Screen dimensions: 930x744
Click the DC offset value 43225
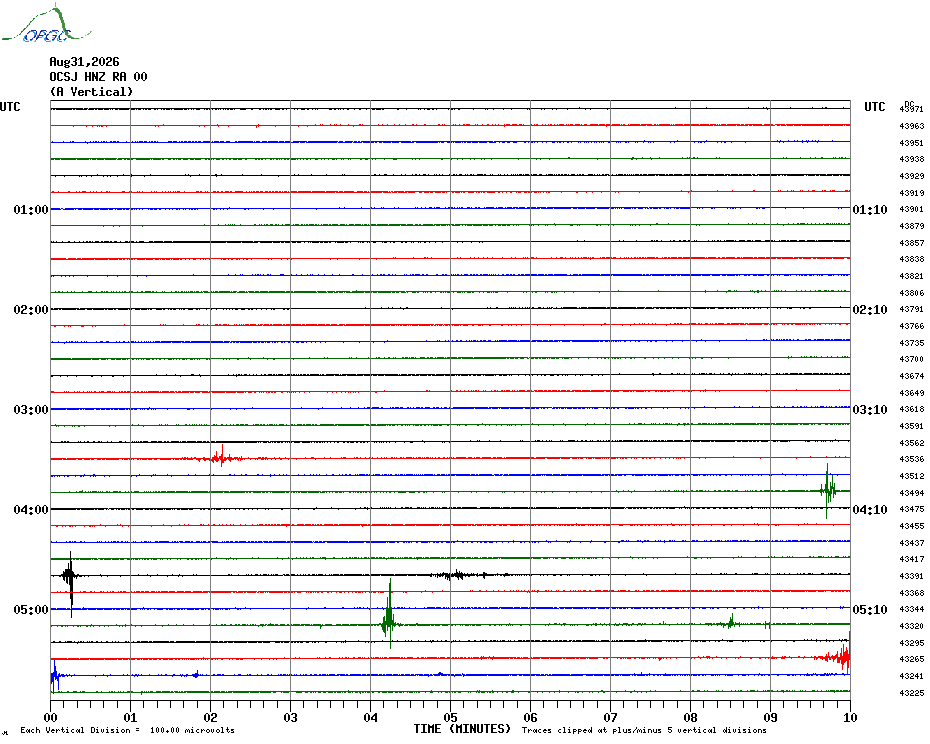pyautogui.click(x=912, y=693)
